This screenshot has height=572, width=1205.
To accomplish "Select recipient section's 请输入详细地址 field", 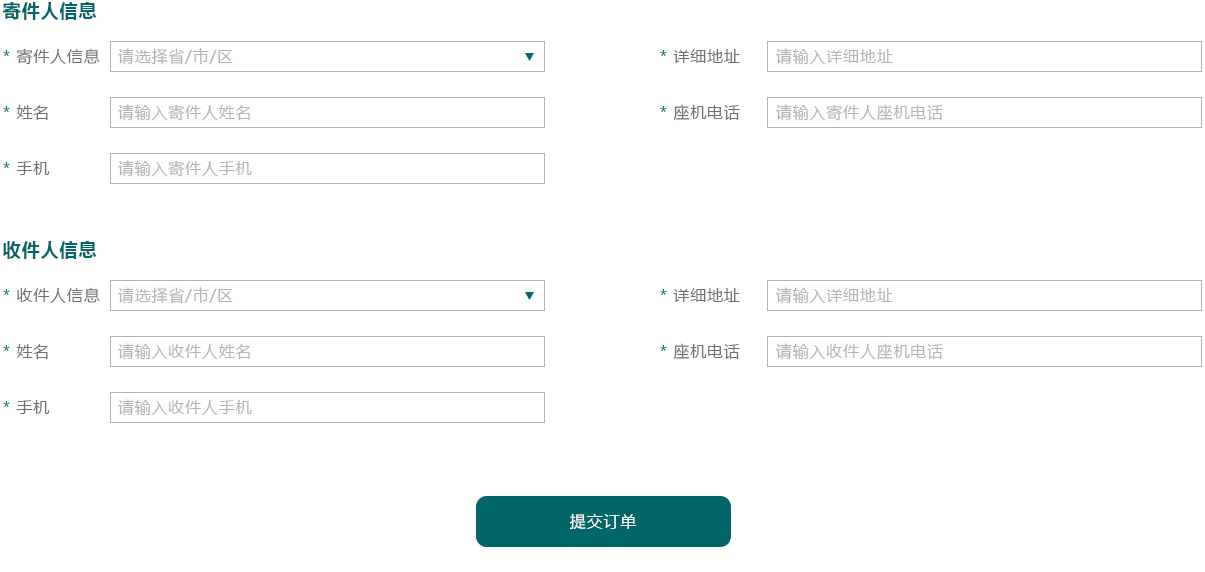I will pos(984,295).
